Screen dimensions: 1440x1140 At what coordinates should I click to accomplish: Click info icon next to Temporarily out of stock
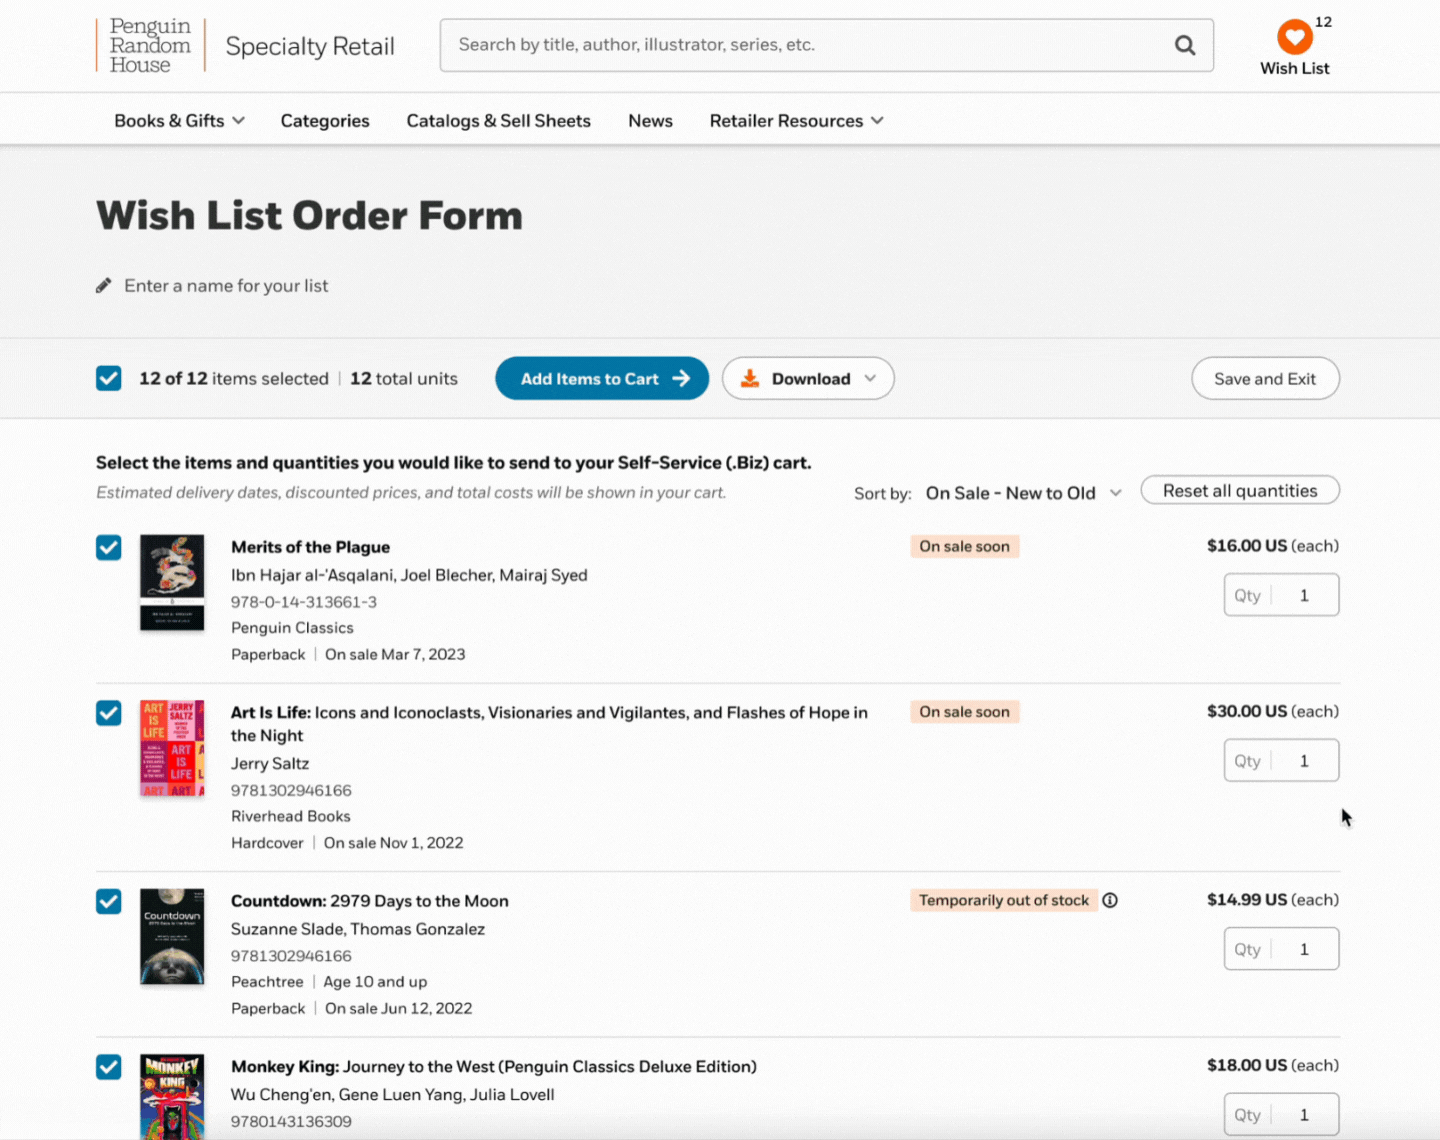click(x=1110, y=900)
